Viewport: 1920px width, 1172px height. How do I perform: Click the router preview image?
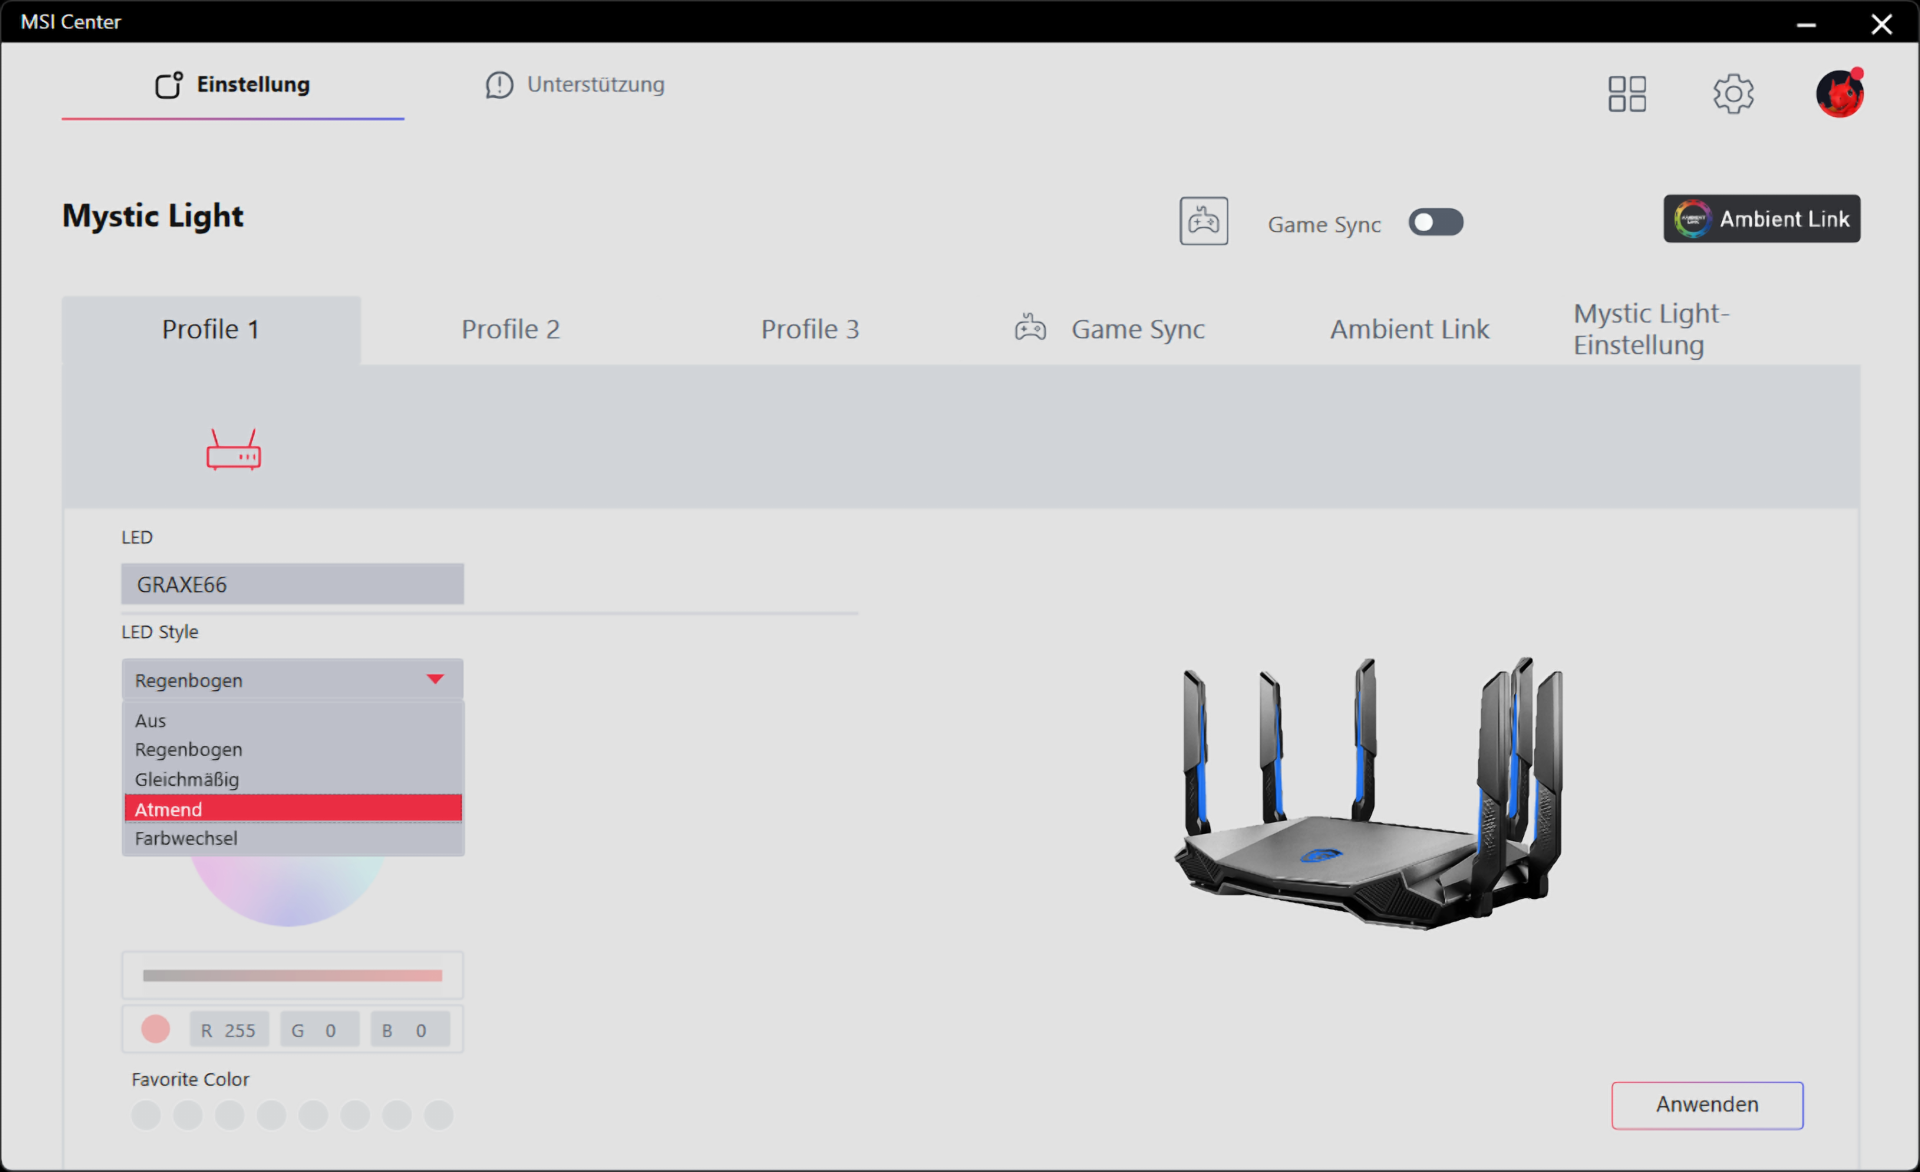pyautogui.click(x=1368, y=793)
